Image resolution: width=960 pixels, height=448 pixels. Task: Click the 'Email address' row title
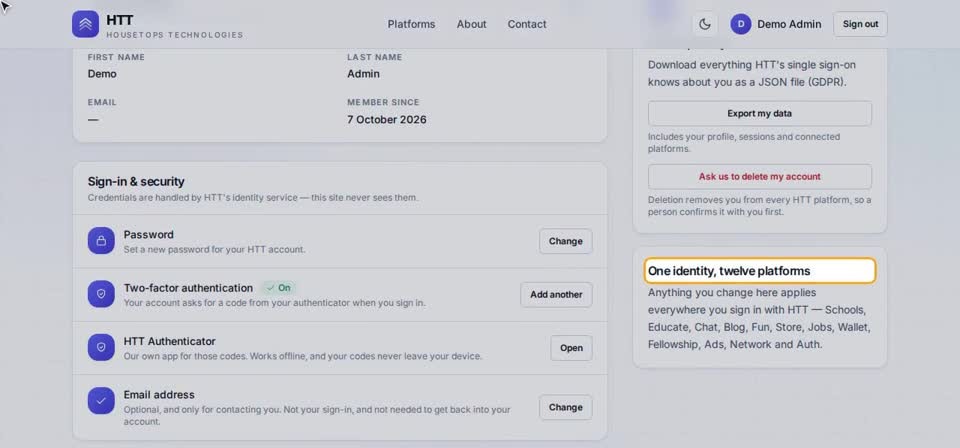pyautogui.click(x=159, y=394)
